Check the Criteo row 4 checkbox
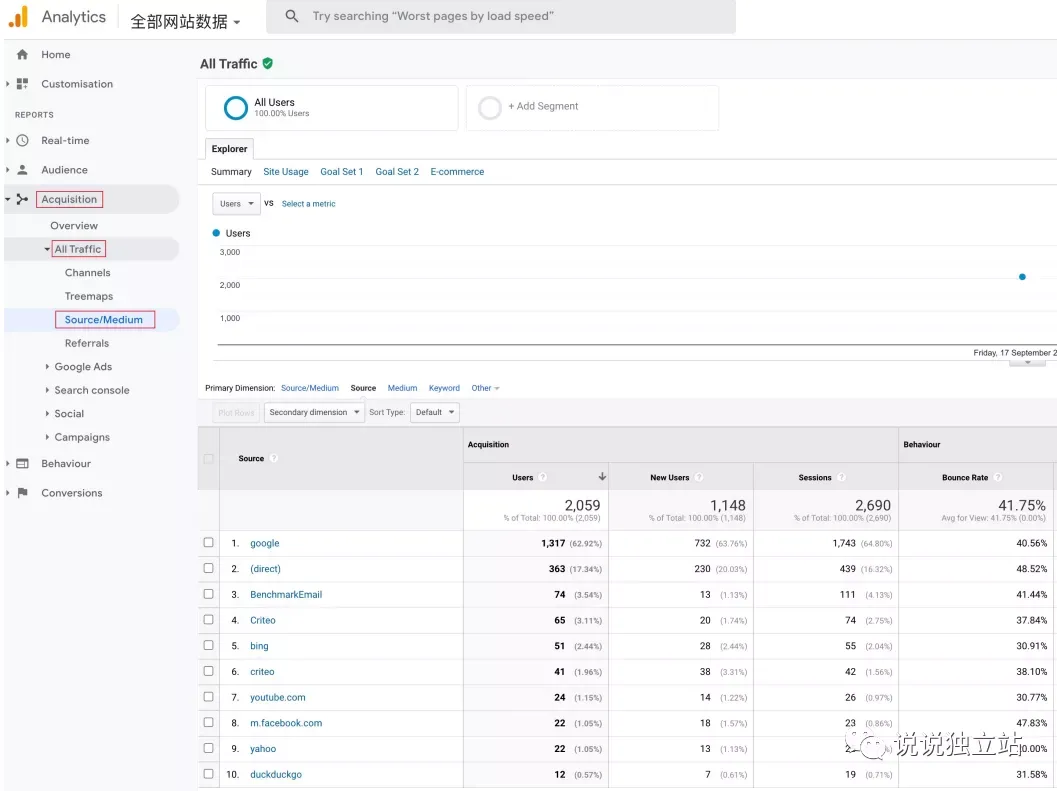Screen dimensions: 1057x791 click(x=208, y=619)
